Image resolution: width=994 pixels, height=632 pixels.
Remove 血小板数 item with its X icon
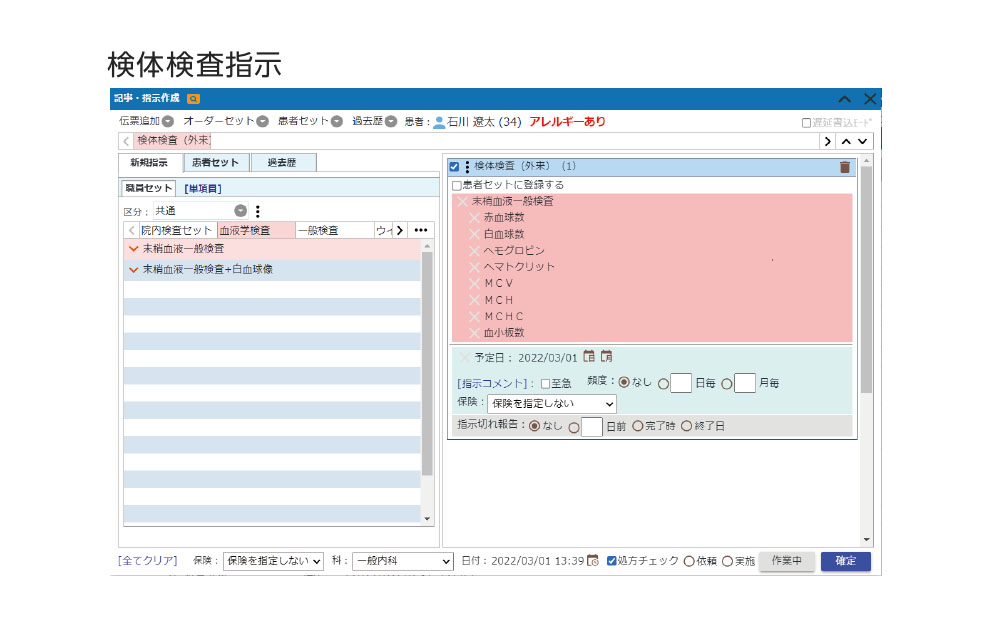click(x=475, y=333)
